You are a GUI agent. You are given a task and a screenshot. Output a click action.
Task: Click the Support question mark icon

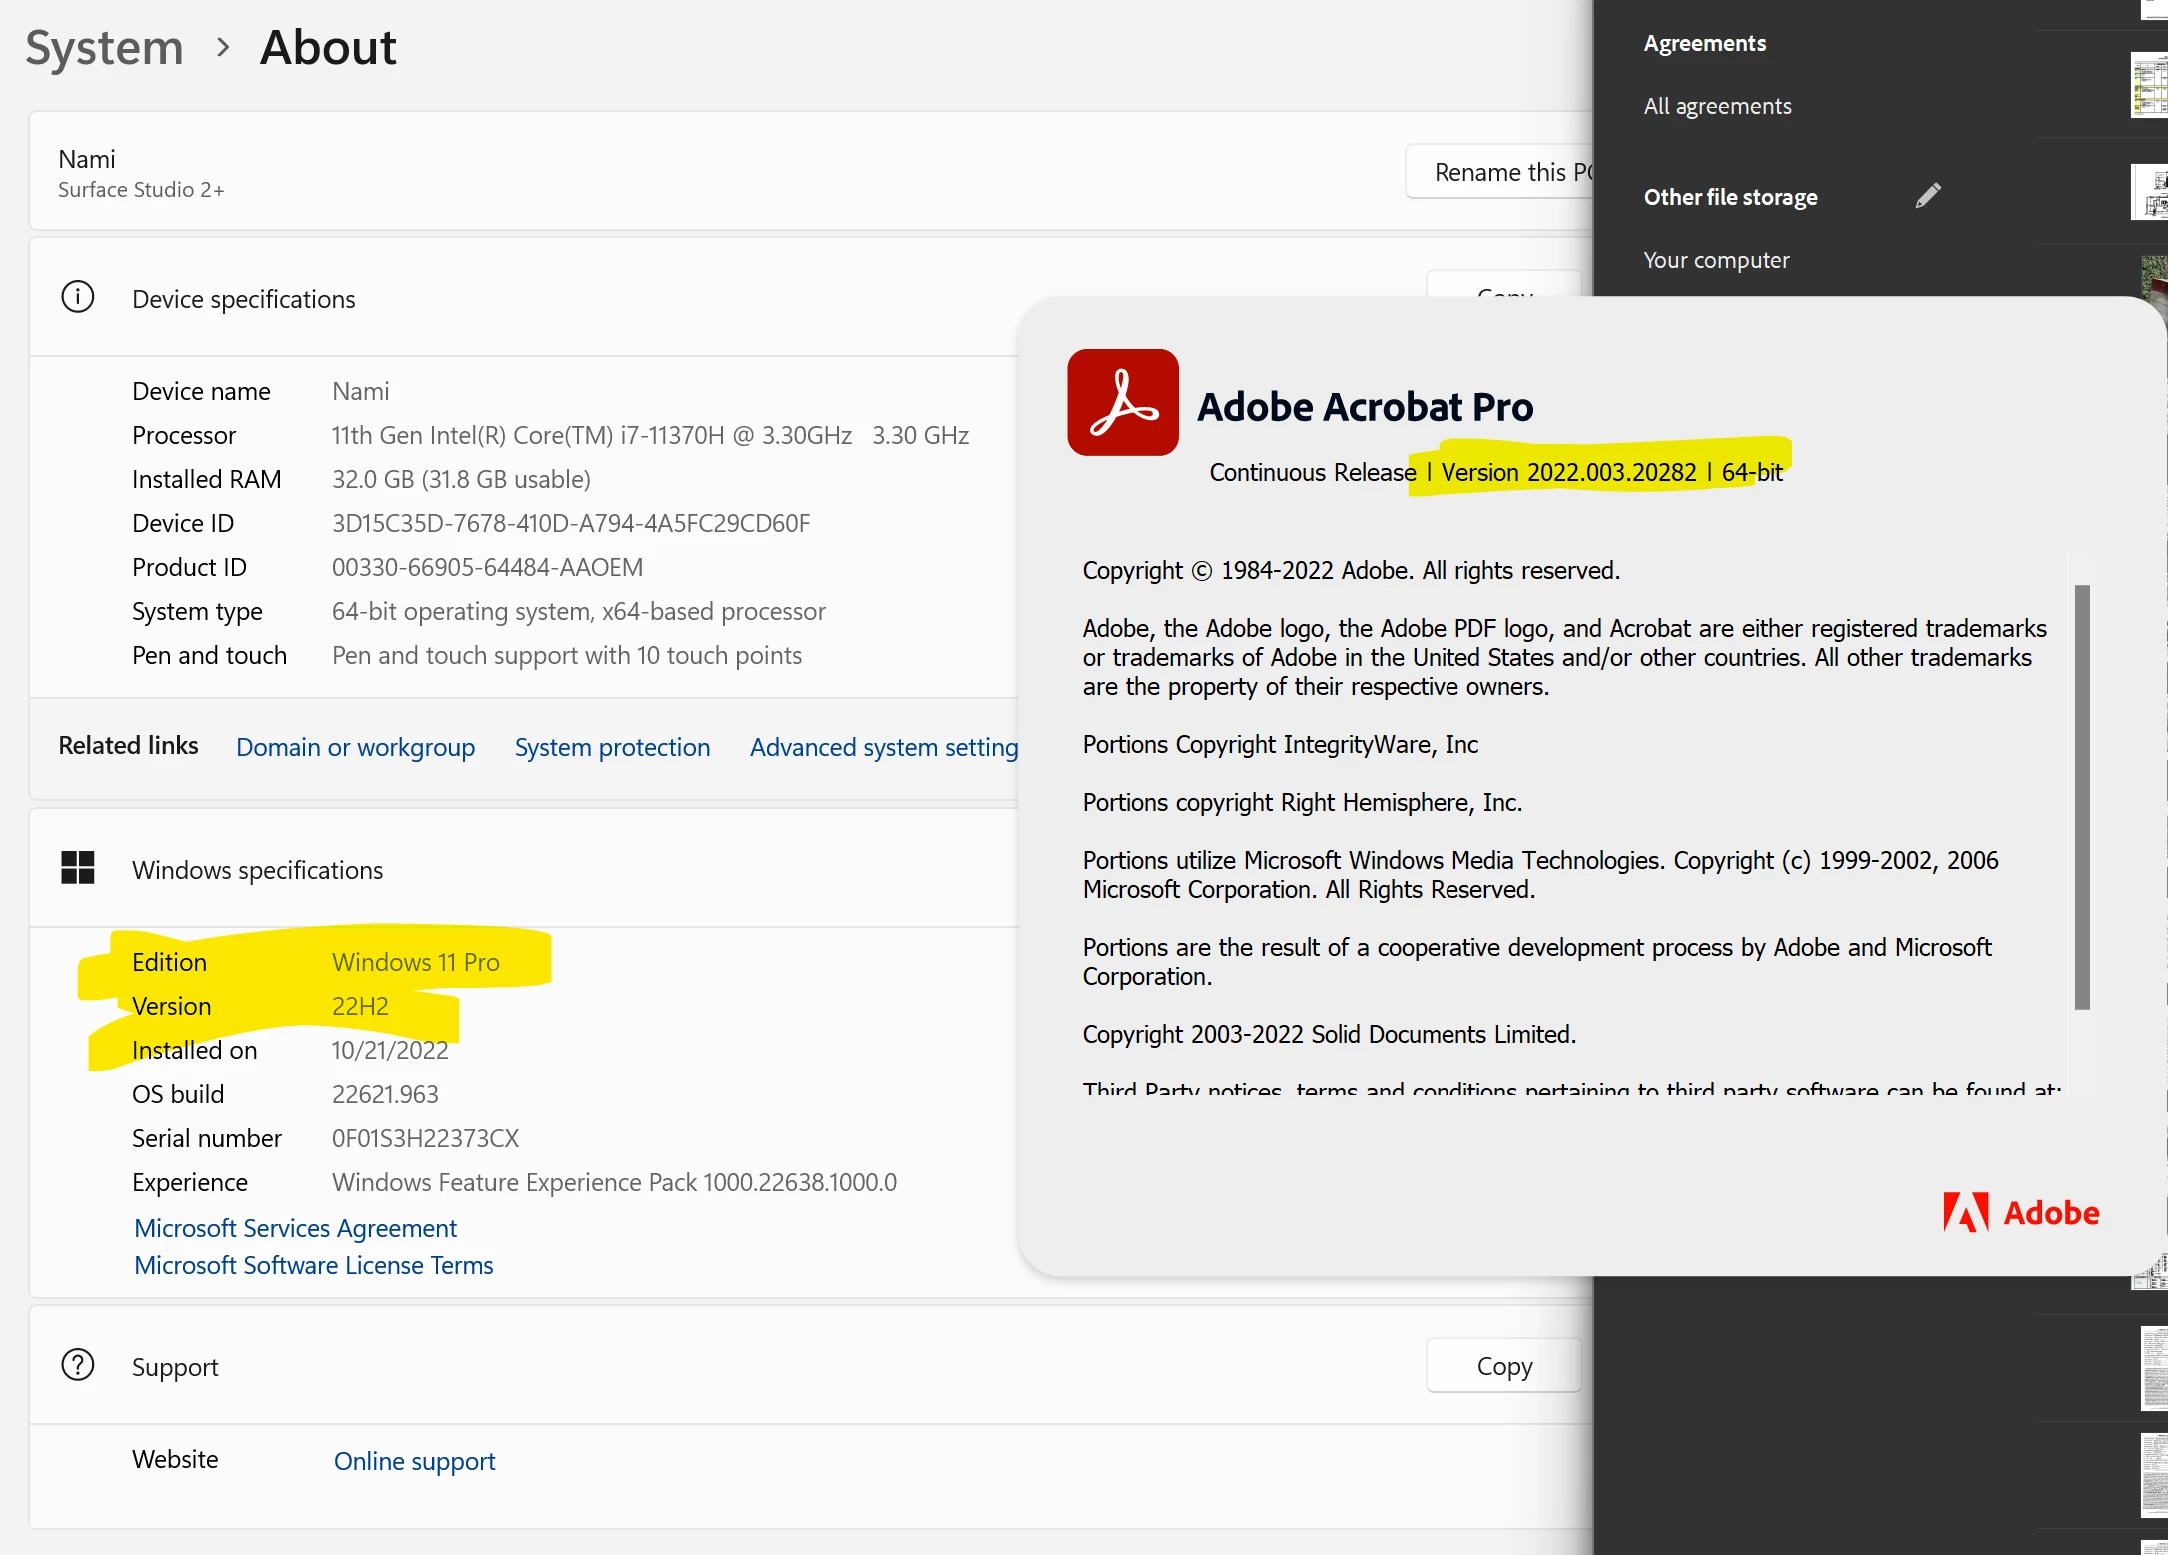78,1365
